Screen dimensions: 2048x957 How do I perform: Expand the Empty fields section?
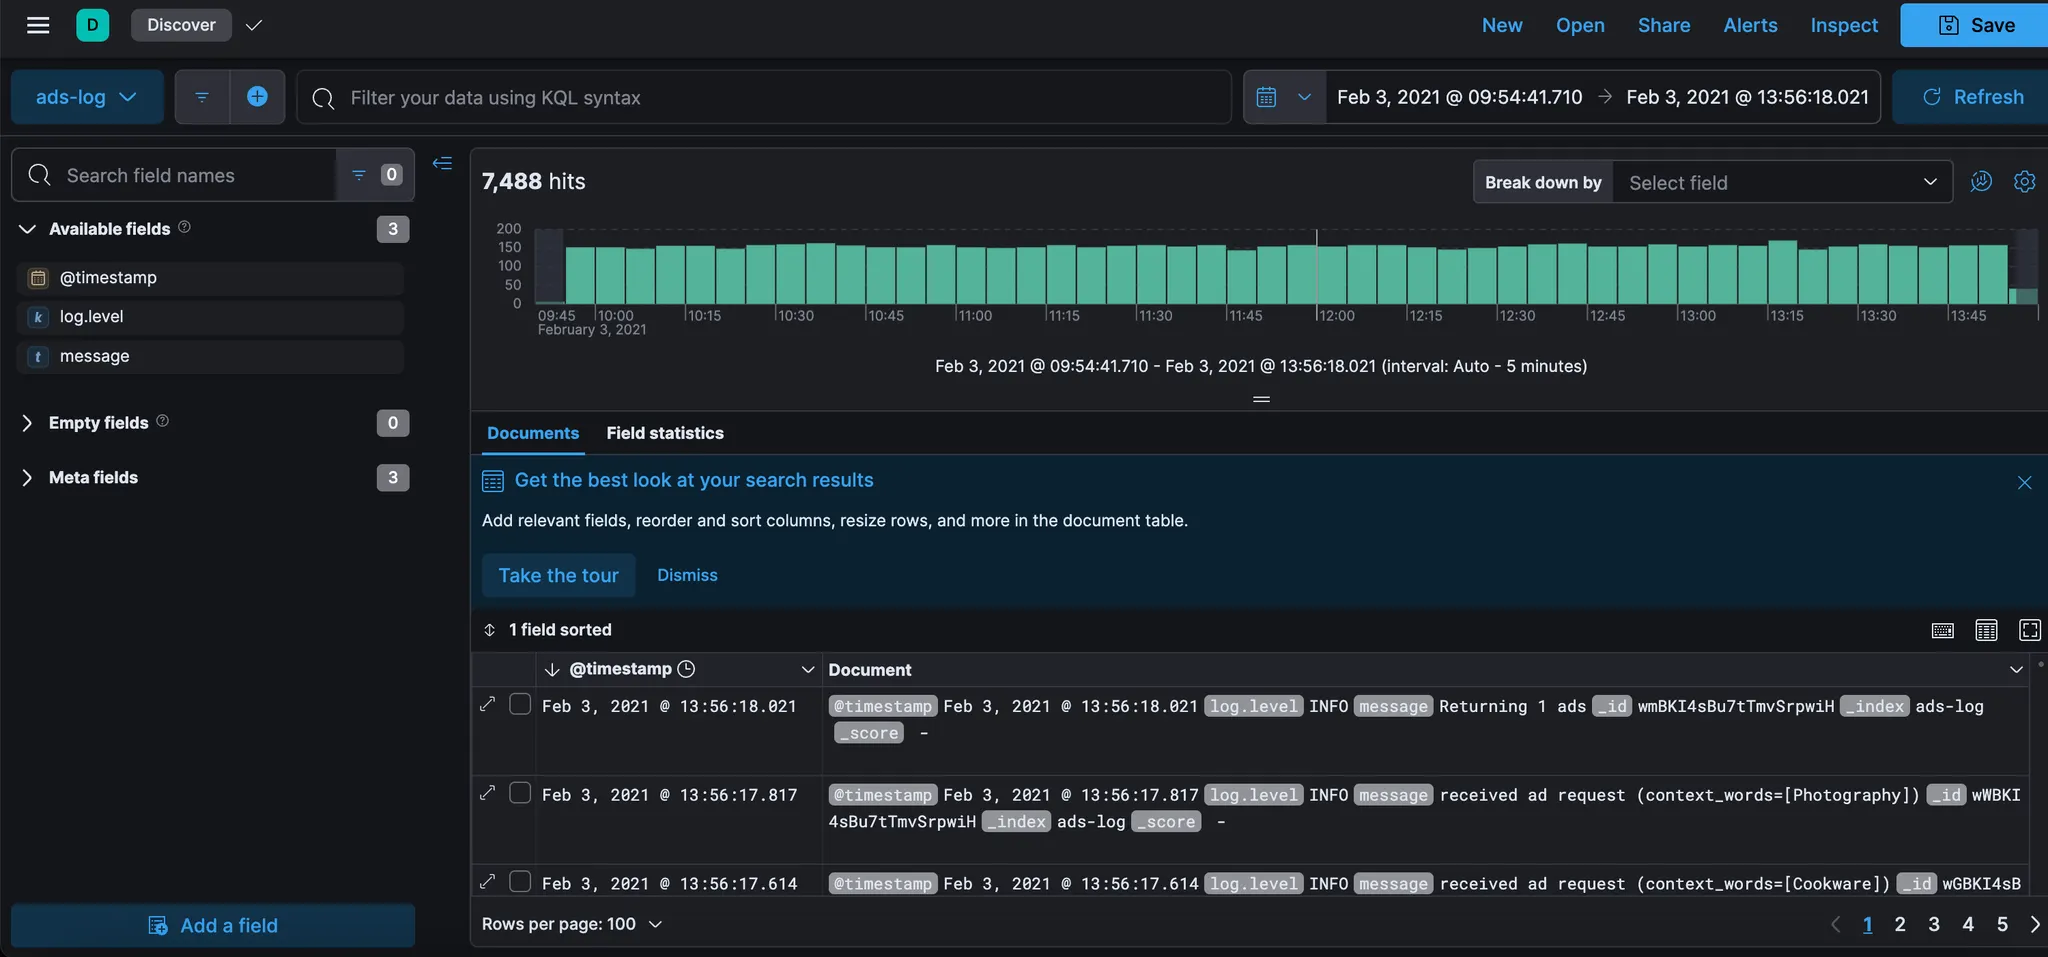[x=28, y=423]
